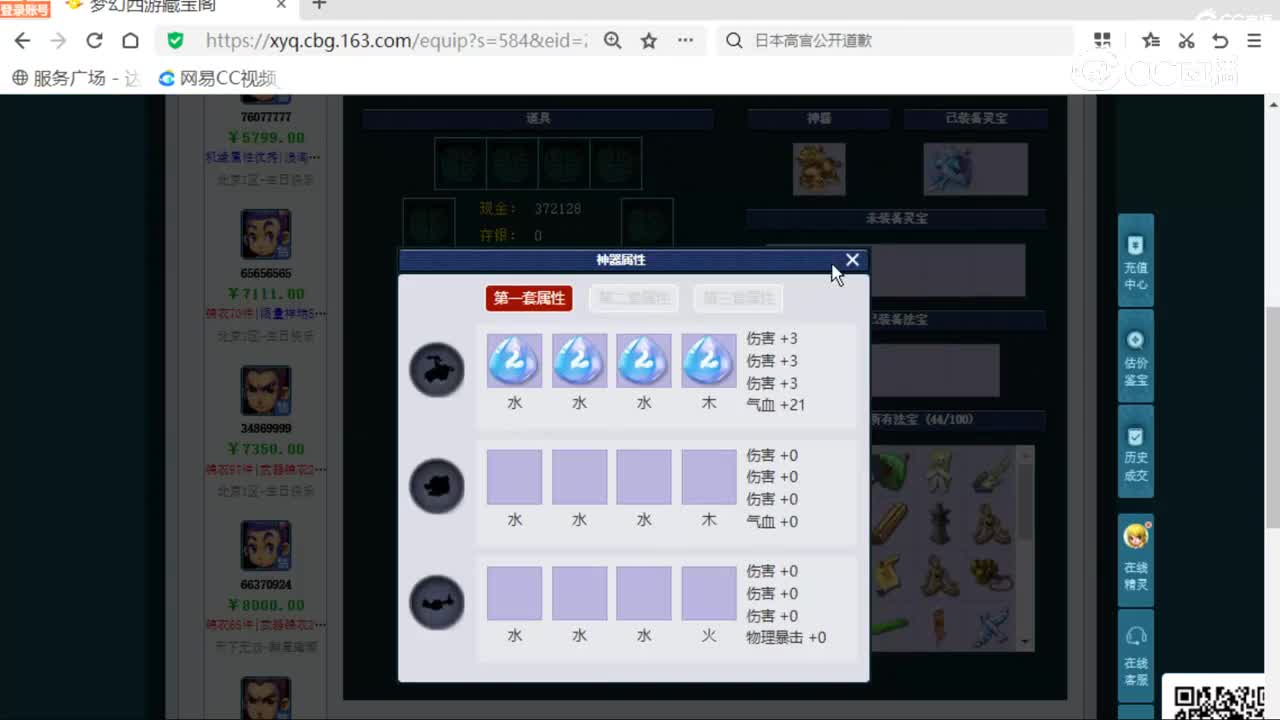Image resolution: width=1280 pixels, height=720 pixels.
Task: Open the 网易CC视频 bookmark
Action: 217,77
